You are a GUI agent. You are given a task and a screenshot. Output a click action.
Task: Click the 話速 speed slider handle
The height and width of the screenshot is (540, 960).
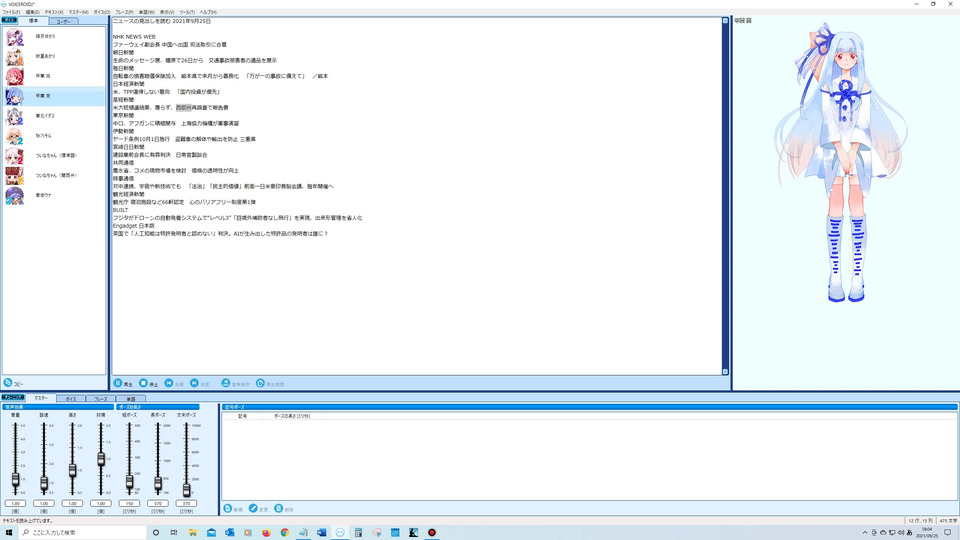(44, 484)
